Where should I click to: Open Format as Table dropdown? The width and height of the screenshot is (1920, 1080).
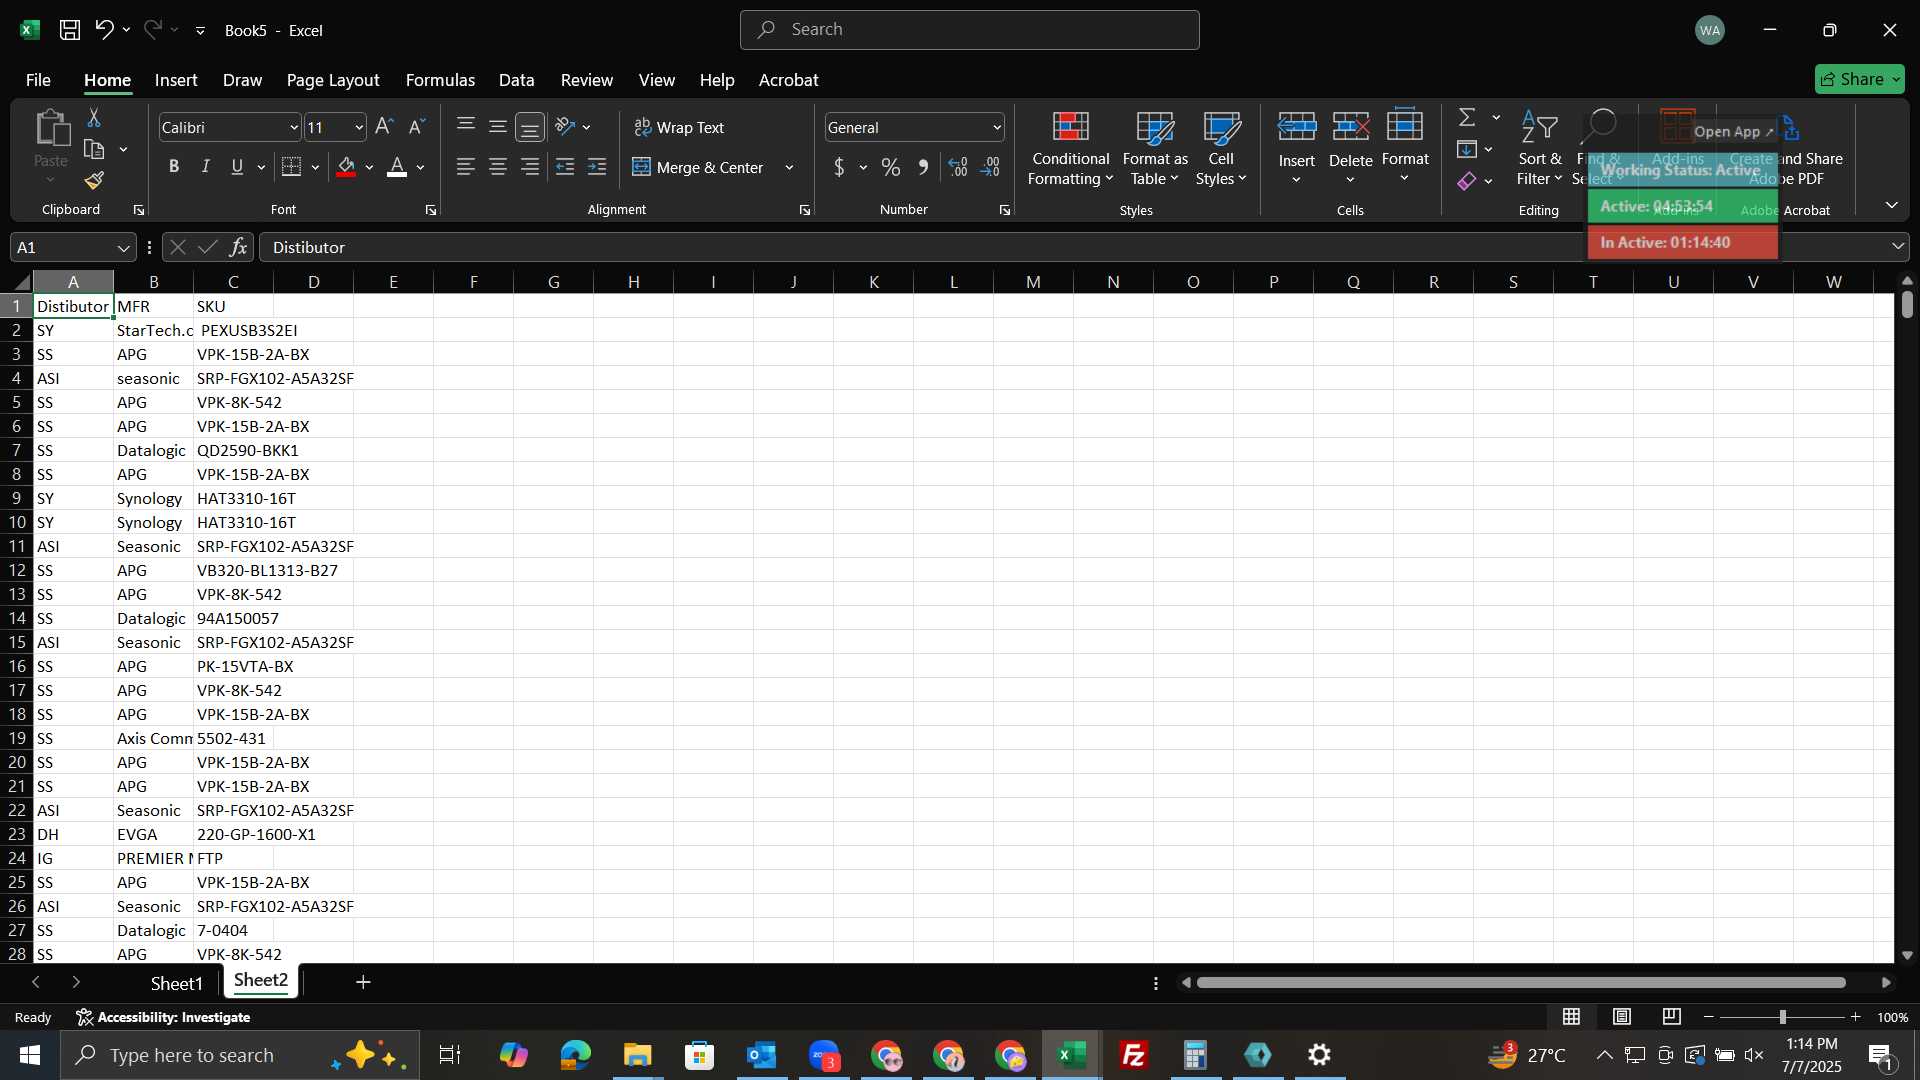click(x=1155, y=148)
